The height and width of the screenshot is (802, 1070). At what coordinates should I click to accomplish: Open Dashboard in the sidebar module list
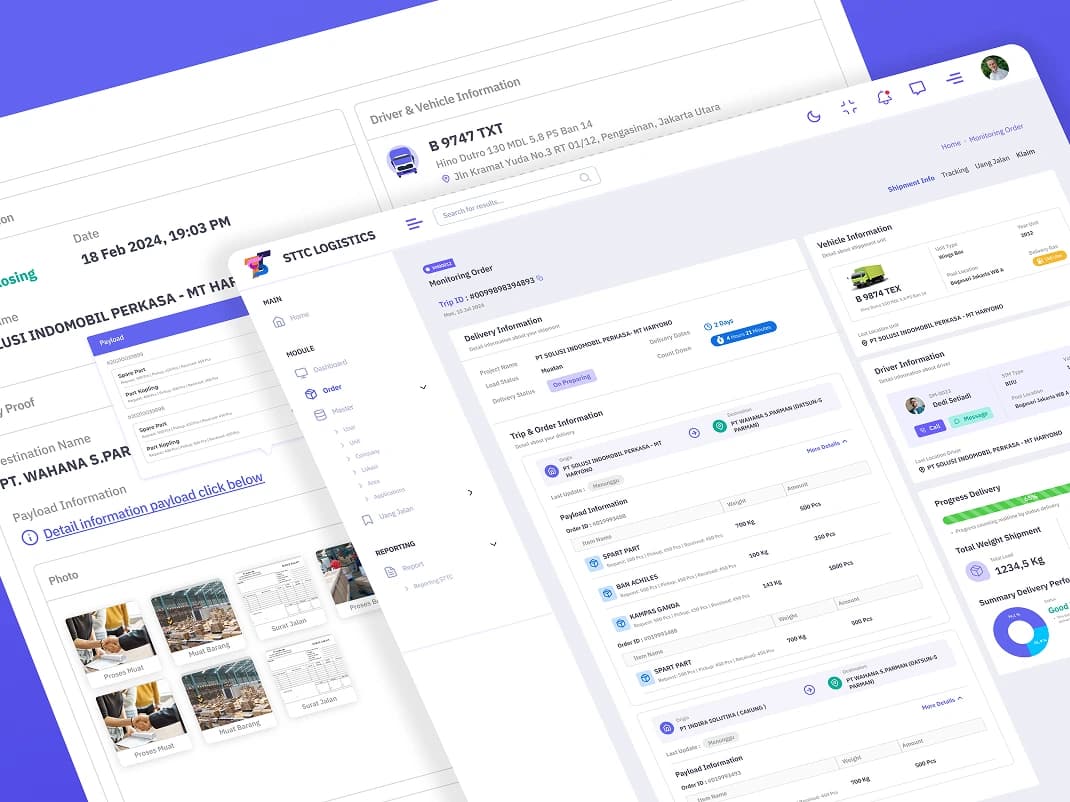(x=330, y=367)
